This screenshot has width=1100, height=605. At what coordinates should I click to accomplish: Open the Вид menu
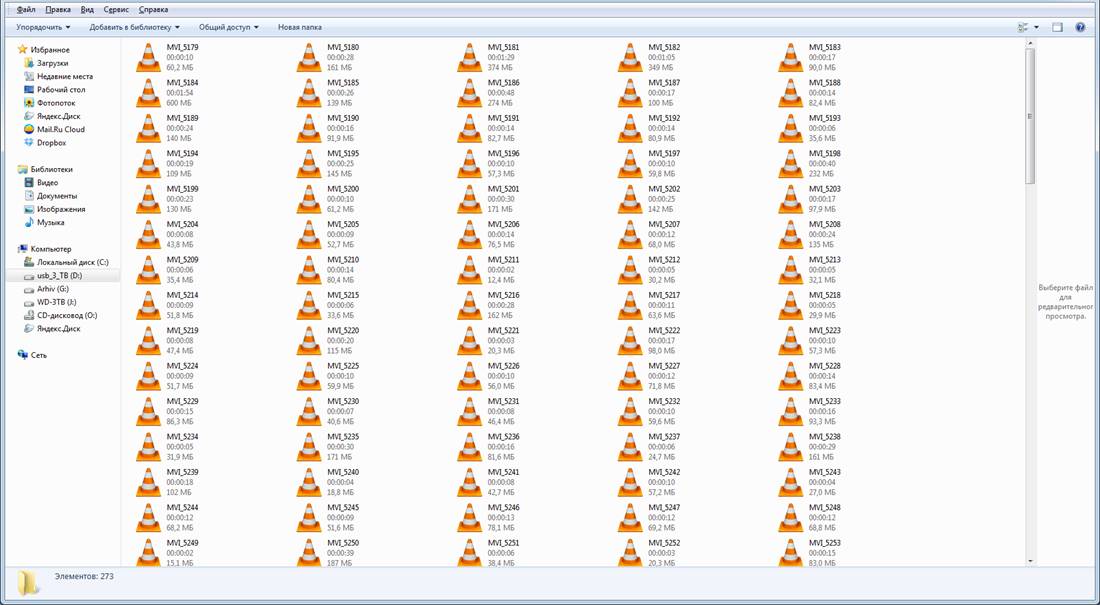(x=87, y=10)
